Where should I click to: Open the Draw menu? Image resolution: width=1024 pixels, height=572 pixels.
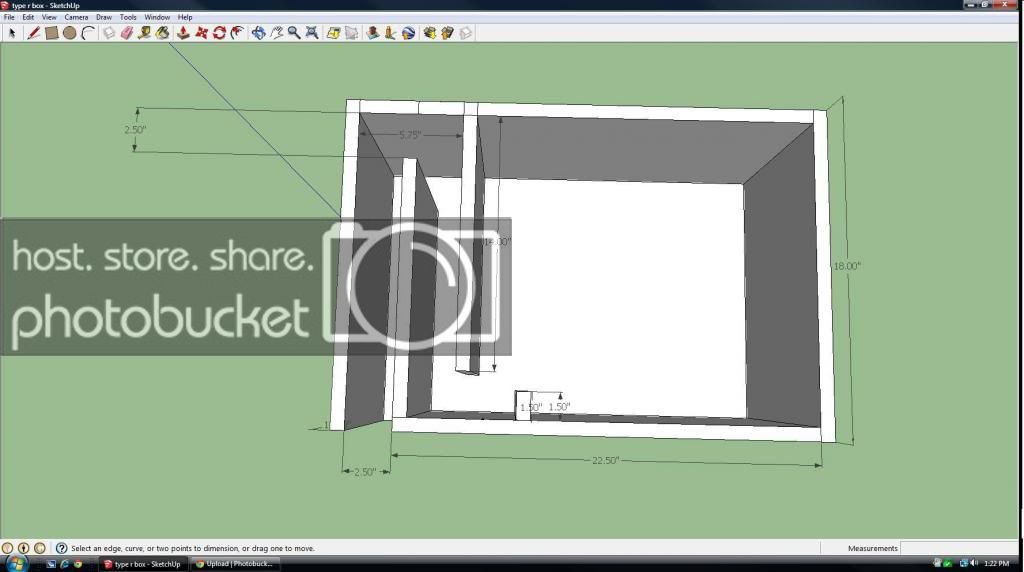(x=104, y=18)
